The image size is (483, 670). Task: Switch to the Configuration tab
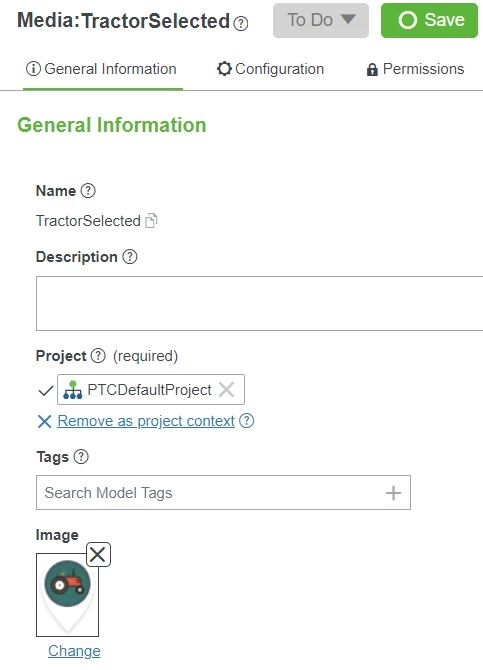point(270,69)
